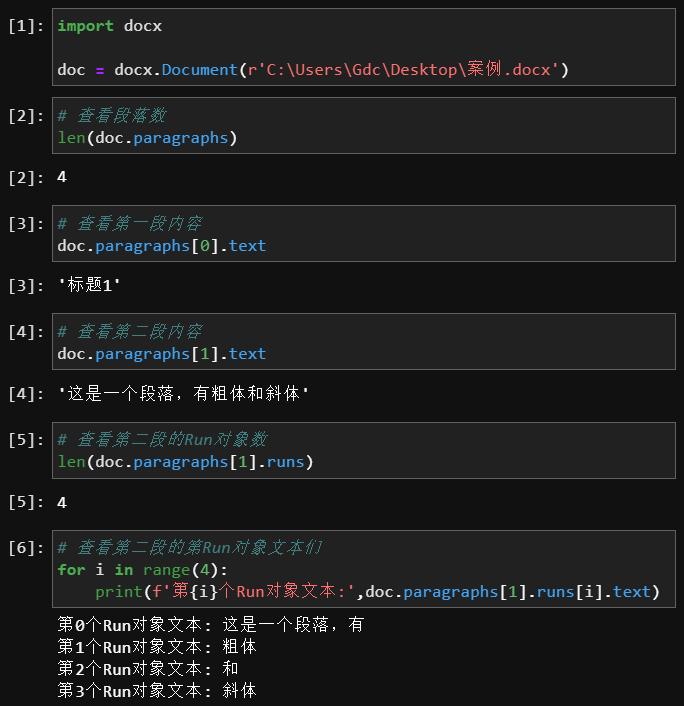Select the [2] input prompt beside the code cell
The image size is (684, 706).
[26, 116]
